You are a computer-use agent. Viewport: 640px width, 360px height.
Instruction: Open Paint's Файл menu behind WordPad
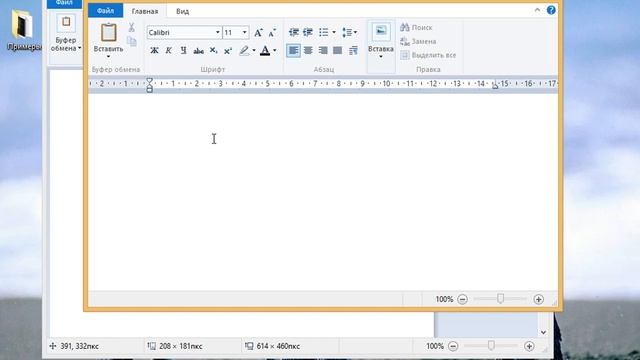point(64,3)
